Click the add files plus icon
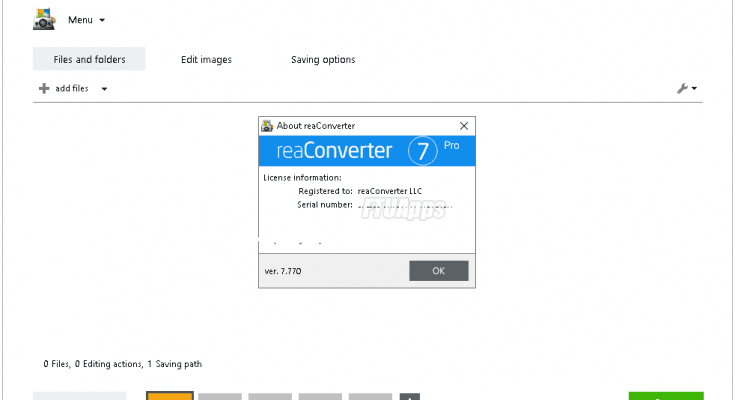The height and width of the screenshot is (400, 735). point(44,88)
